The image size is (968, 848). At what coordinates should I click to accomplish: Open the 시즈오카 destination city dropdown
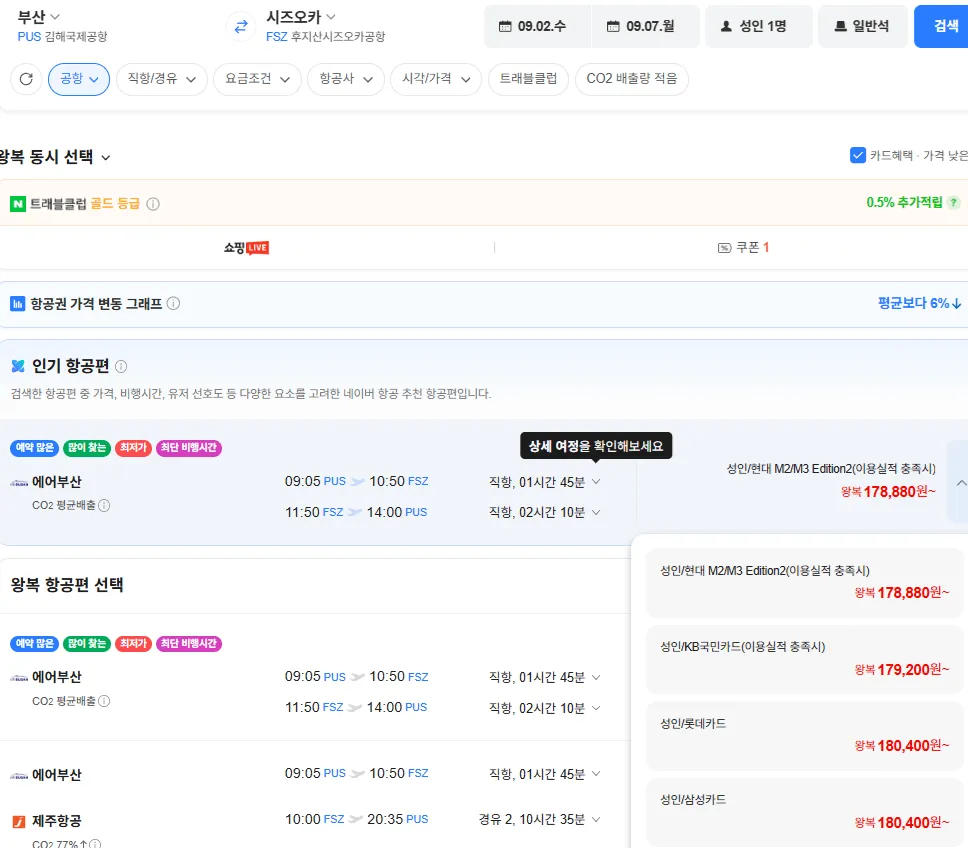coord(301,17)
